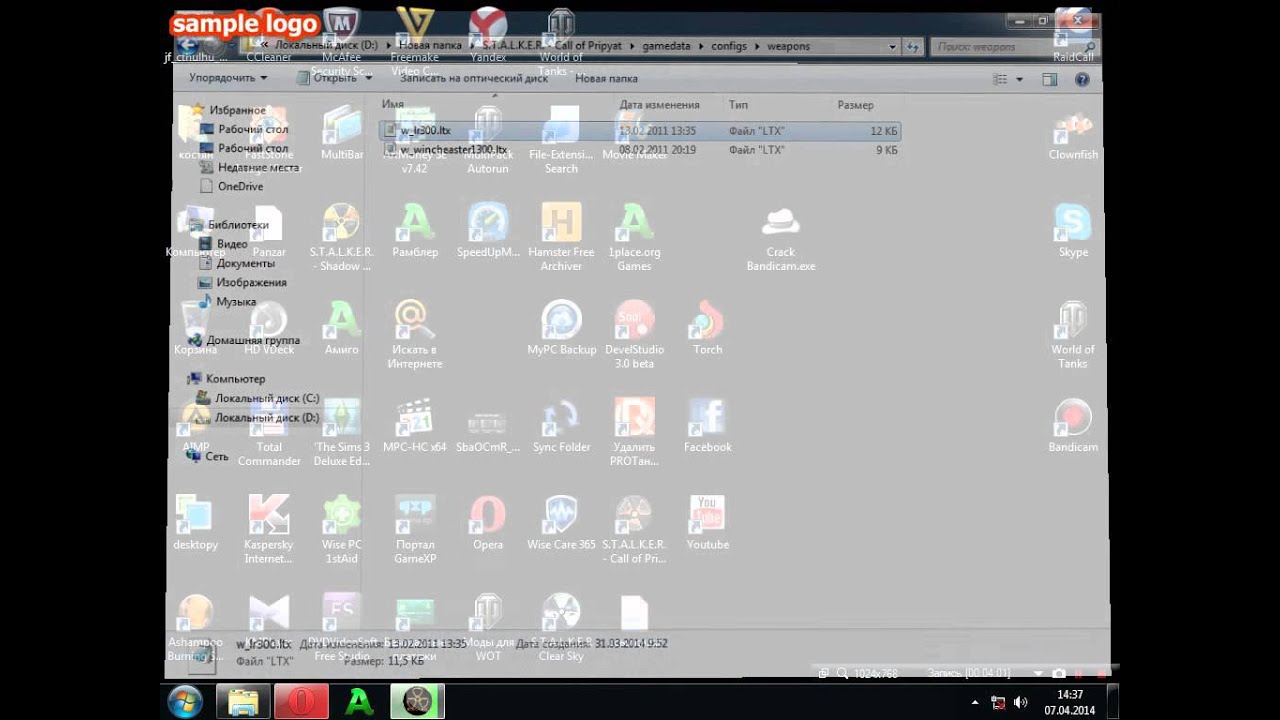
Task: Toggle the Explorer preview pane button
Action: [1050, 79]
